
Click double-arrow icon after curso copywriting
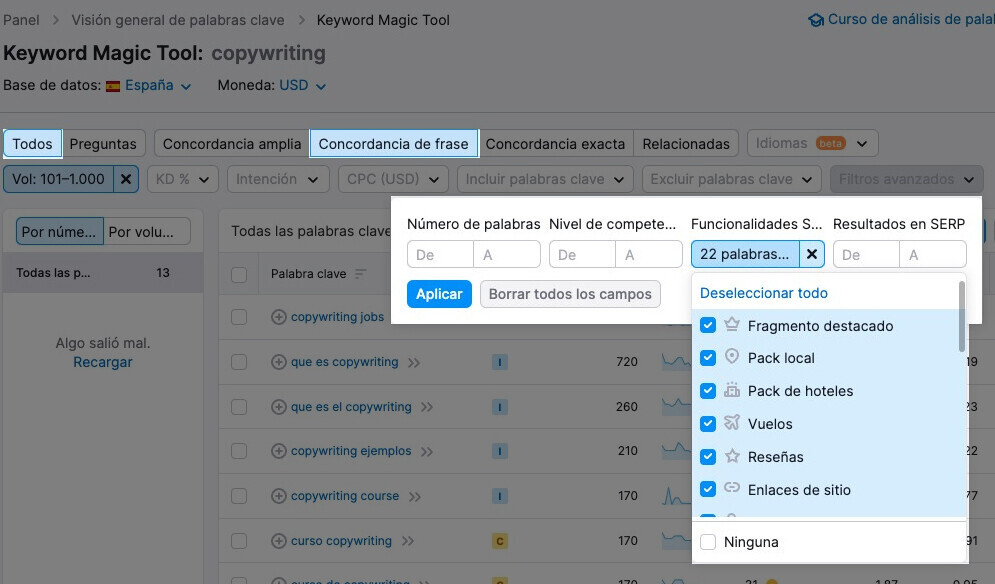pyautogui.click(x=408, y=542)
